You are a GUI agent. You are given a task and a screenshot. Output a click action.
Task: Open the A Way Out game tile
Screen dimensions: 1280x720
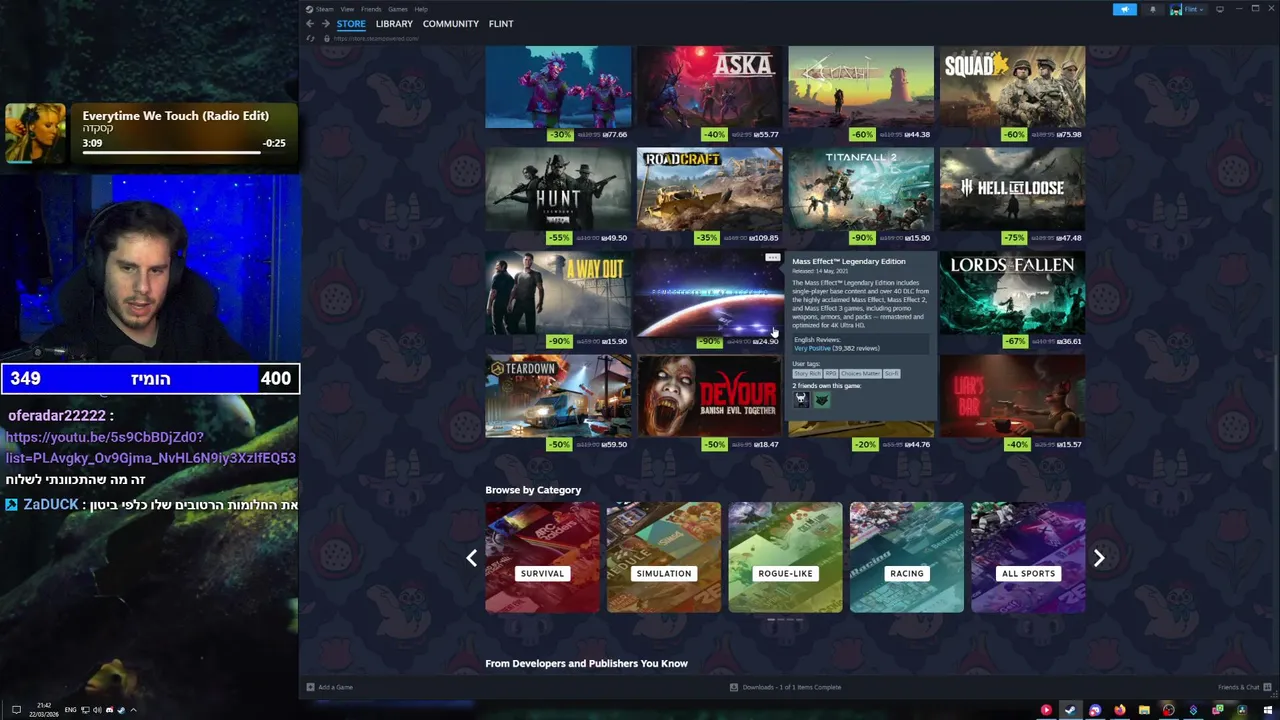558,294
